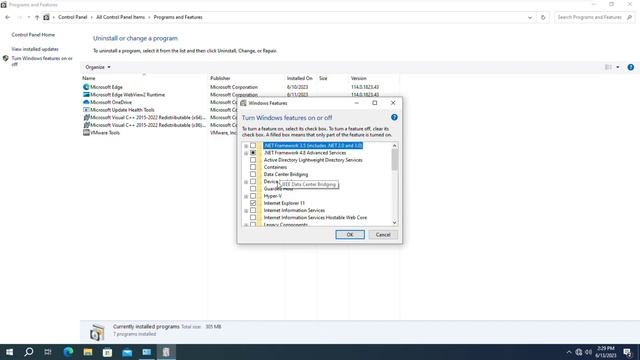Expand the .NET Framework 3.5 node
This screenshot has width=640, height=360.
tap(246, 146)
